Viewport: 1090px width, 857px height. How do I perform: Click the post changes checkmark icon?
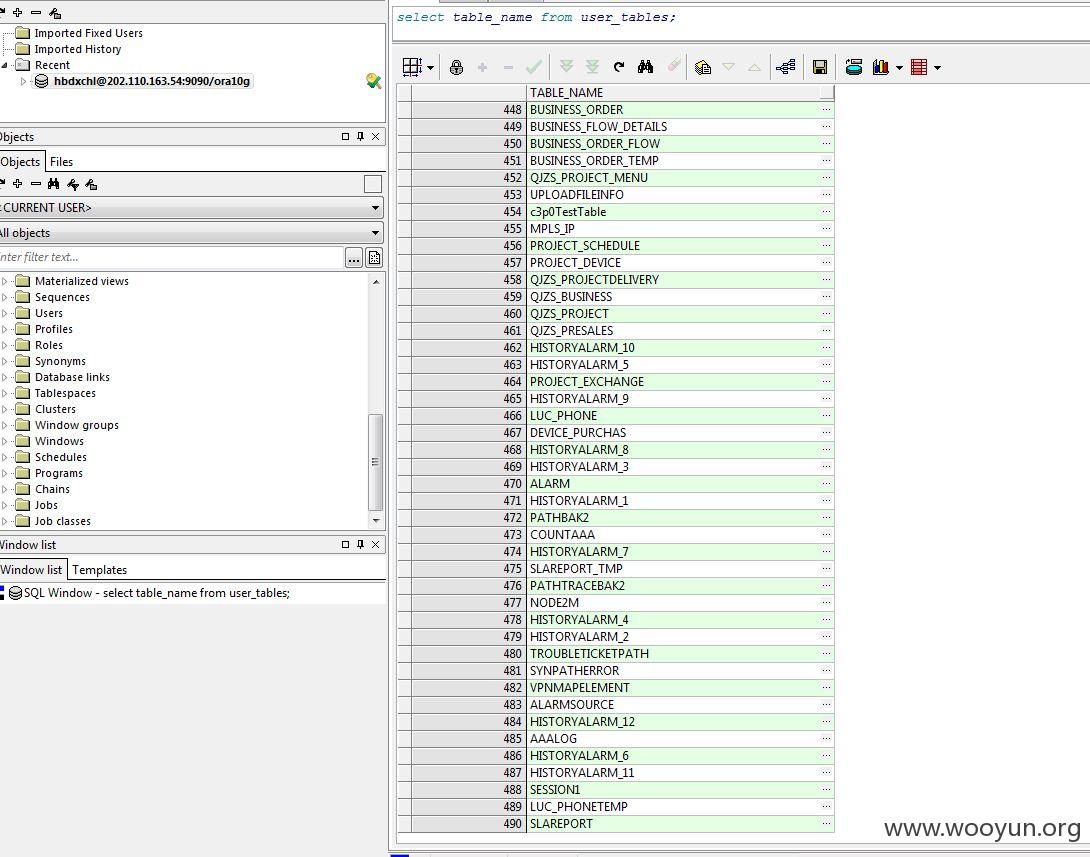(x=534, y=67)
